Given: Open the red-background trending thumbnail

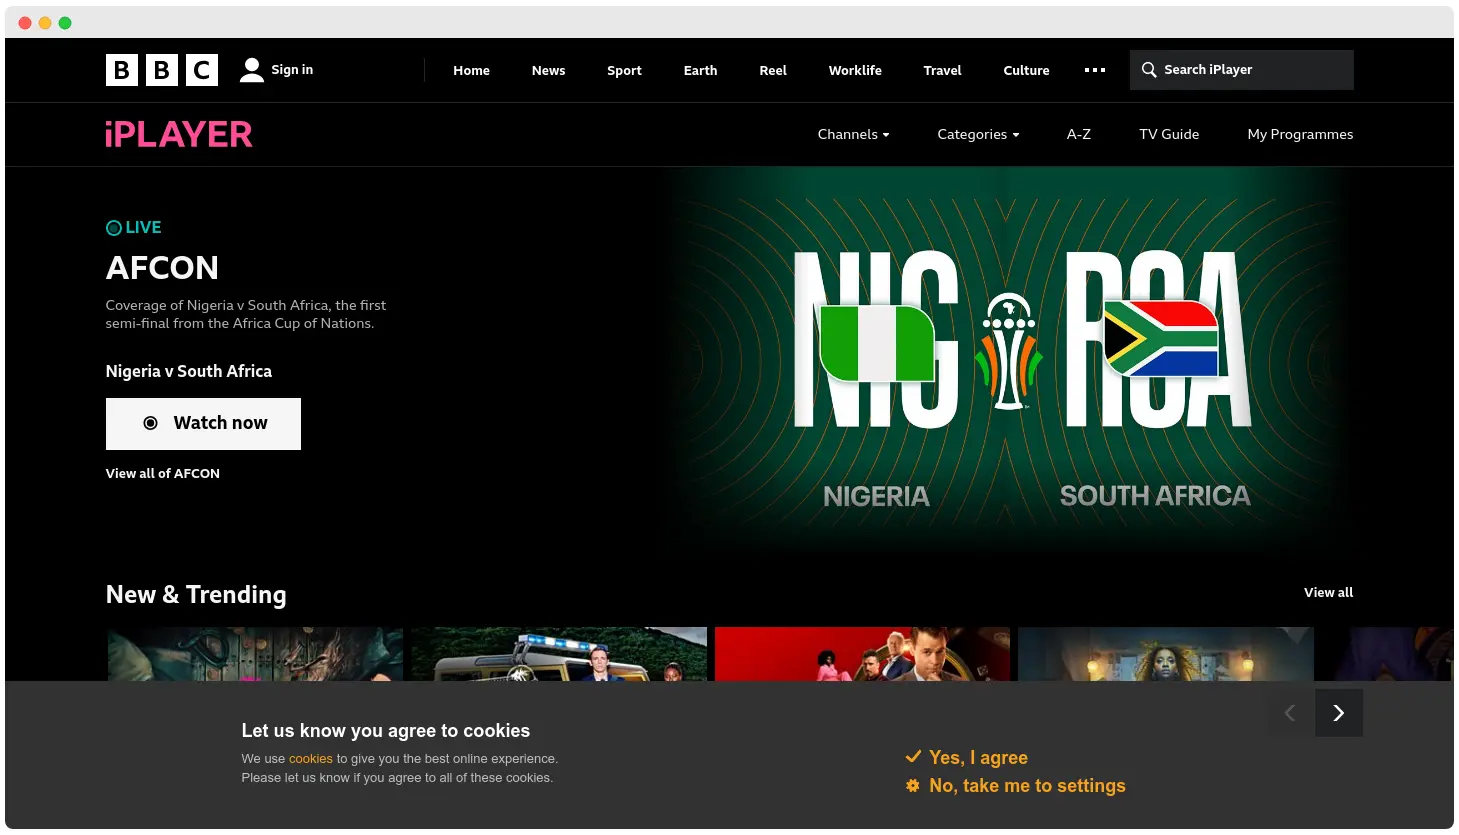Looking at the screenshot, I should pos(862,654).
